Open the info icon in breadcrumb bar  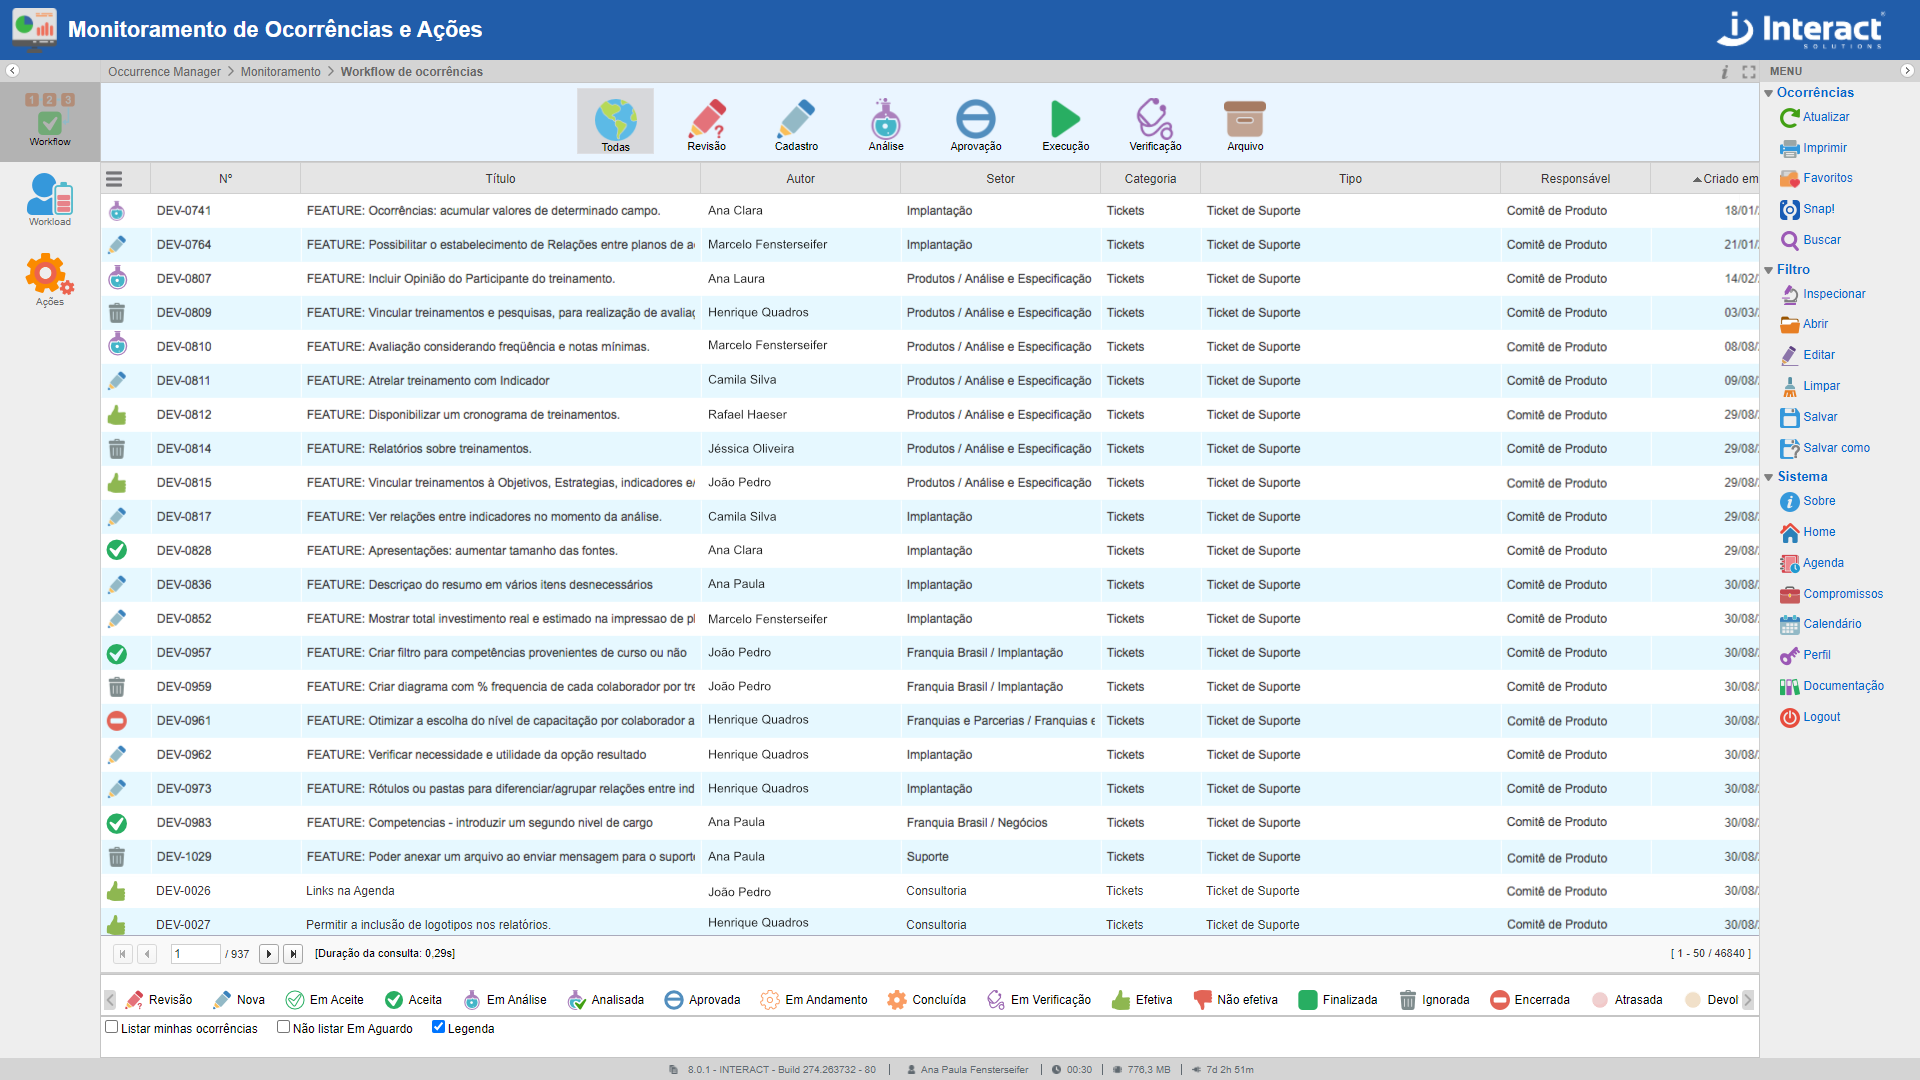1724,72
